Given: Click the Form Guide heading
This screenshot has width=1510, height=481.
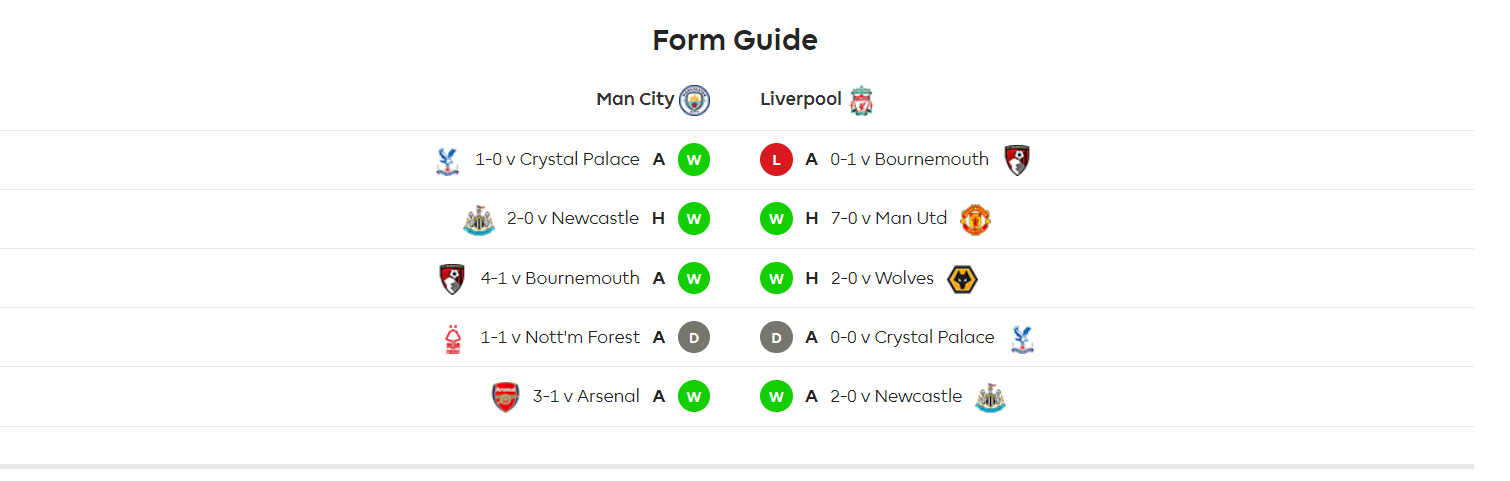Looking at the screenshot, I should 735,40.
